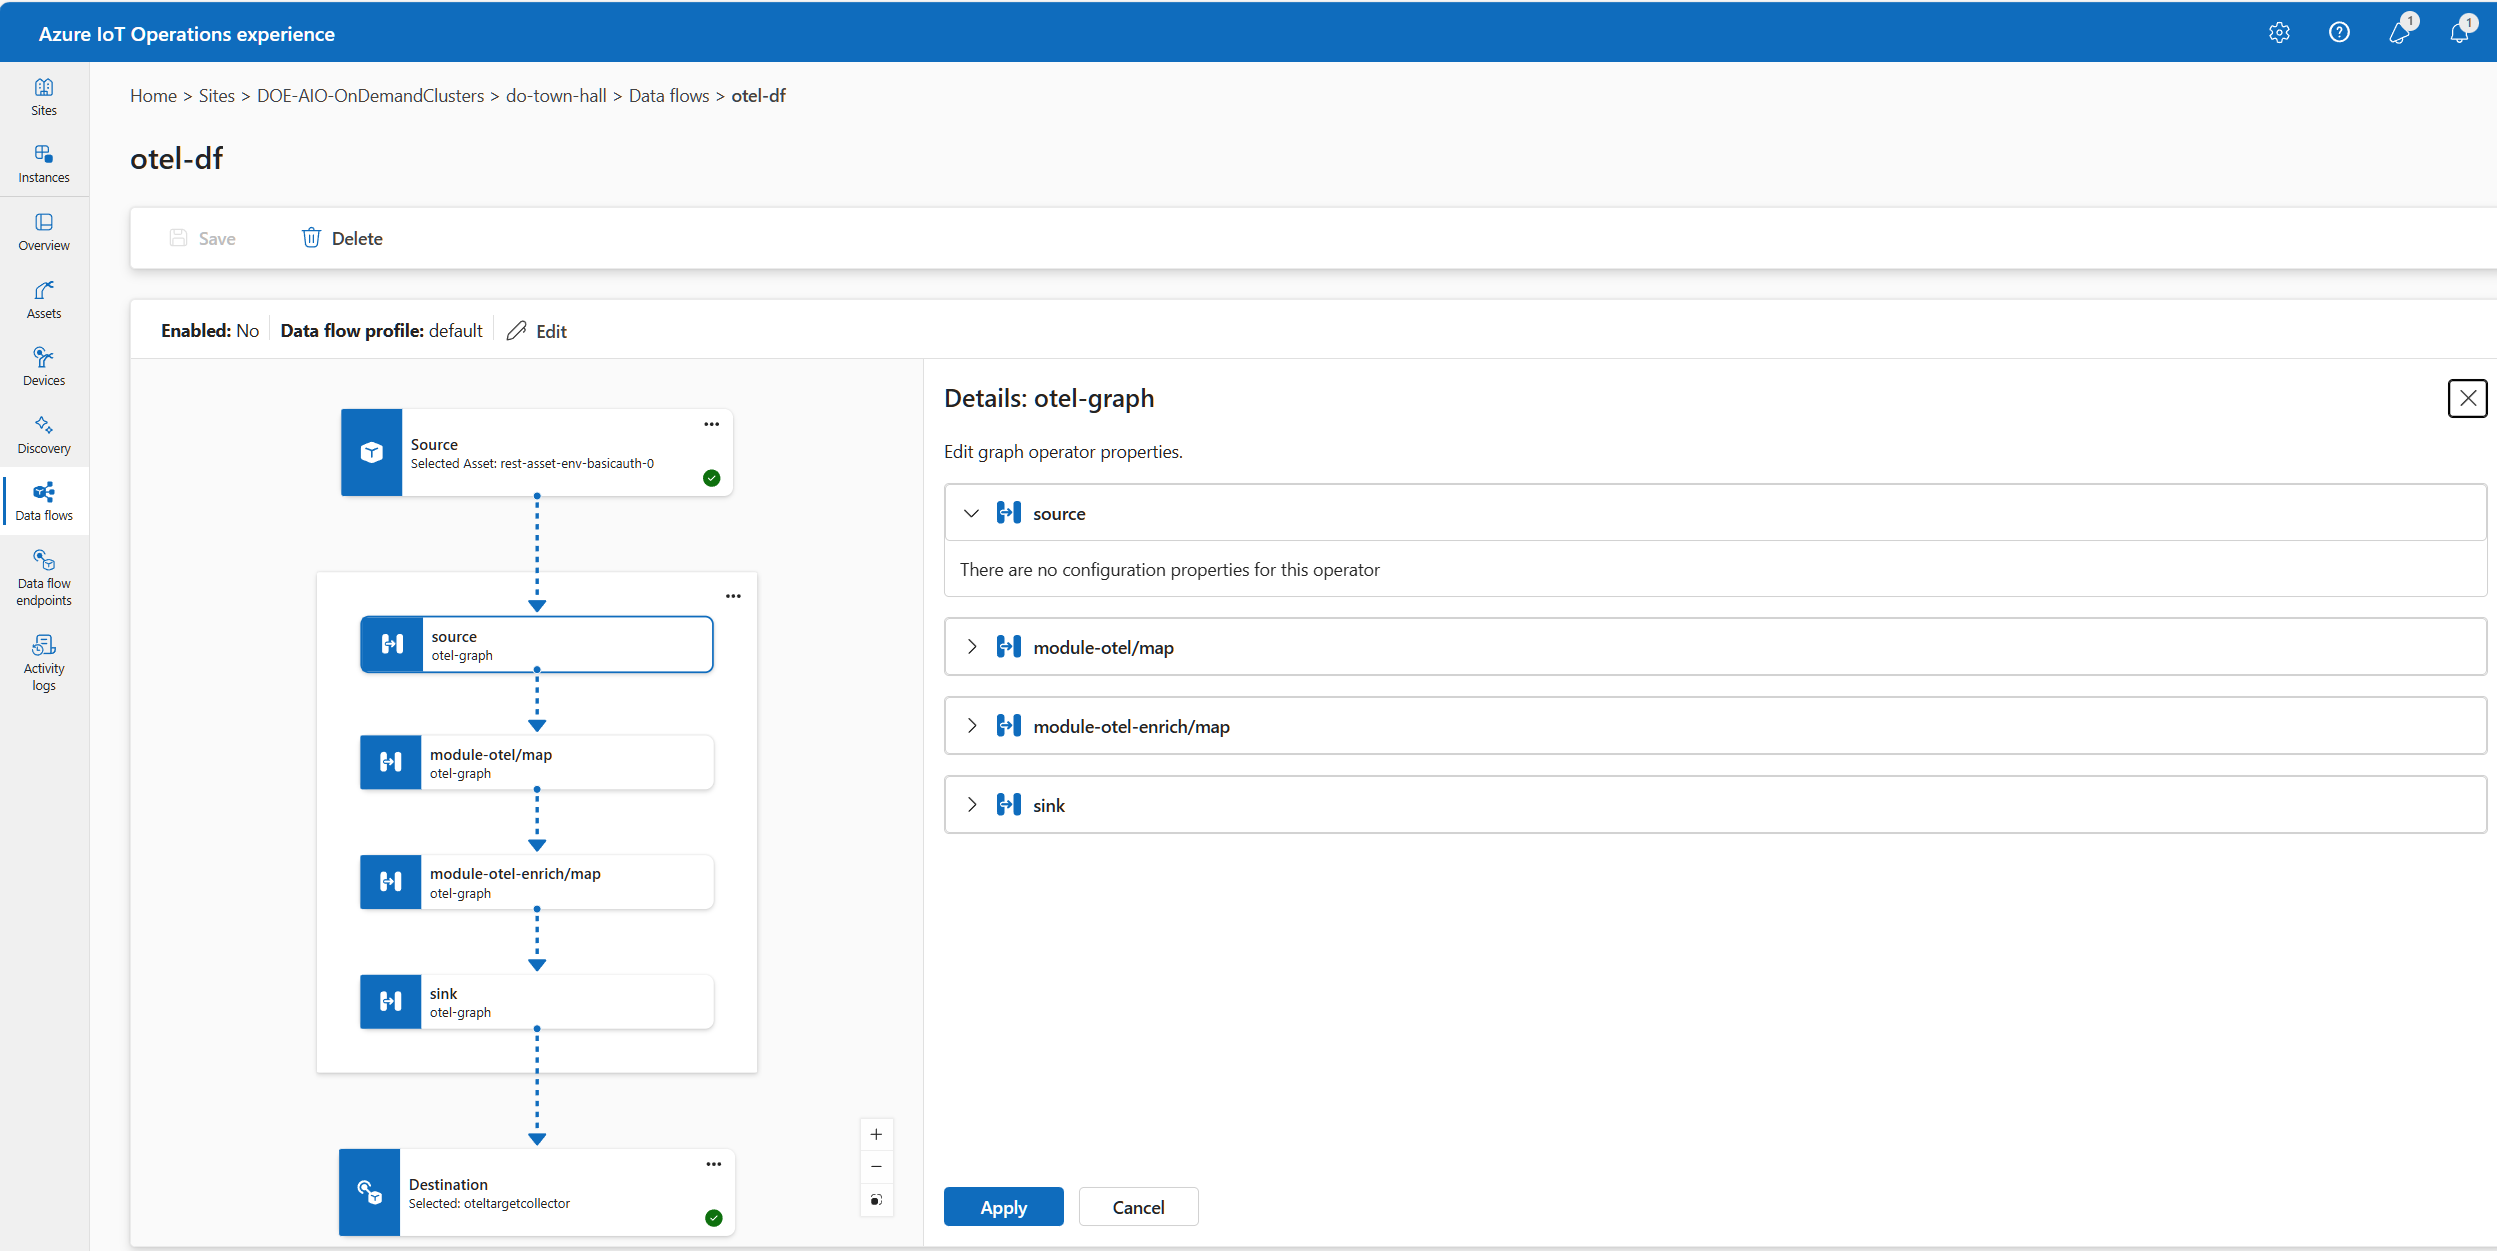Open Source node more options menu

711,424
